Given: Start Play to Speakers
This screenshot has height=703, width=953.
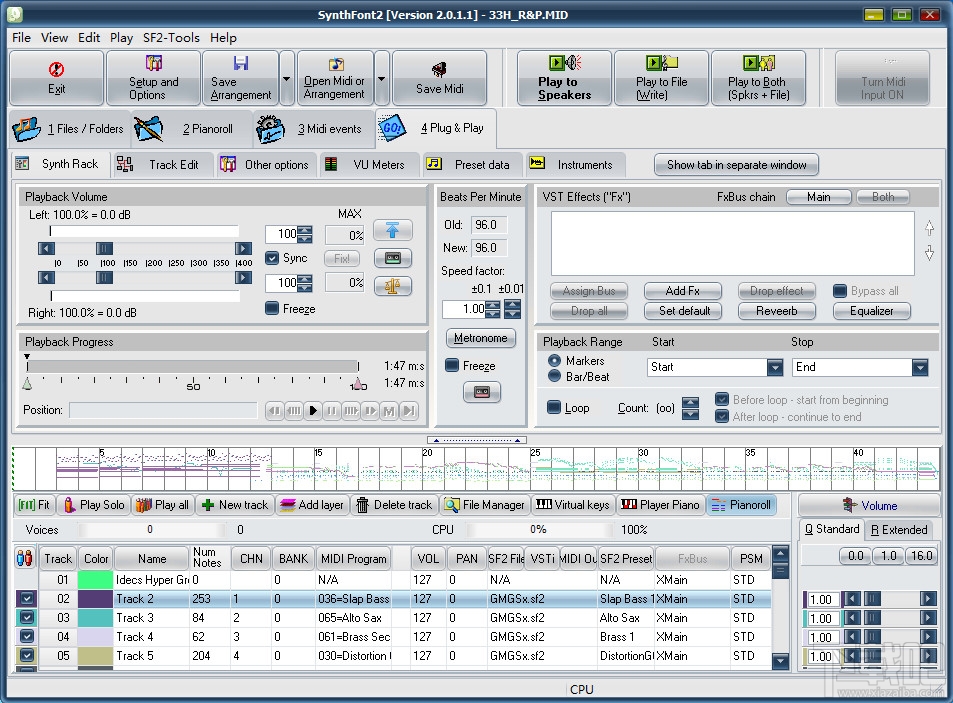Looking at the screenshot, I should pyautogui.click(x=564, y=78).
